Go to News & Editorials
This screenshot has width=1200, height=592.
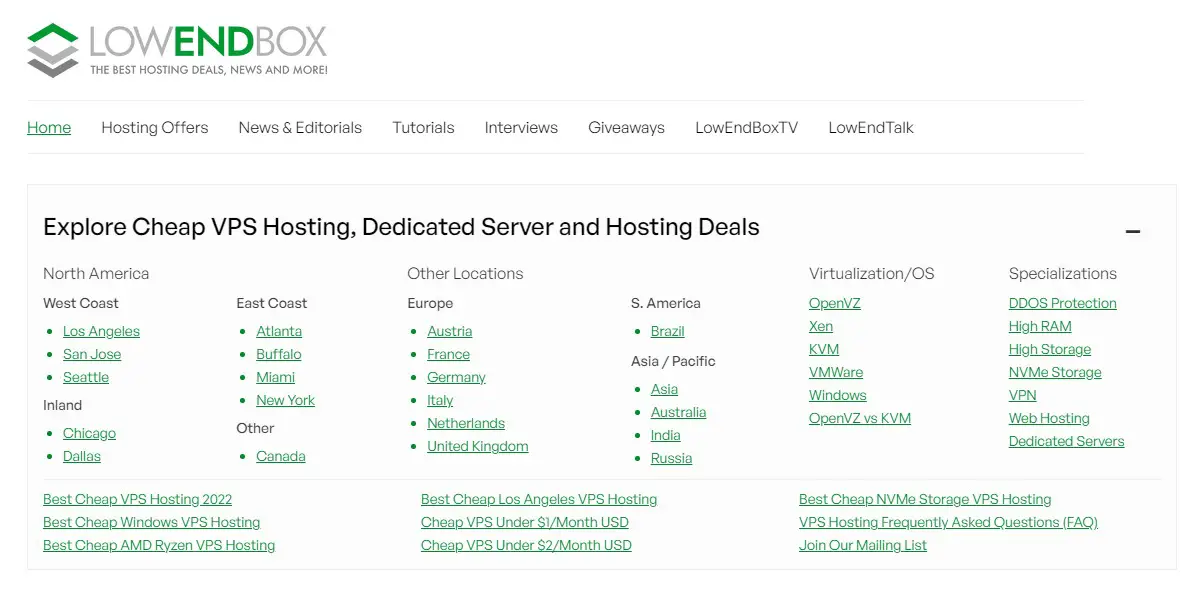click(x=300, y=128)
